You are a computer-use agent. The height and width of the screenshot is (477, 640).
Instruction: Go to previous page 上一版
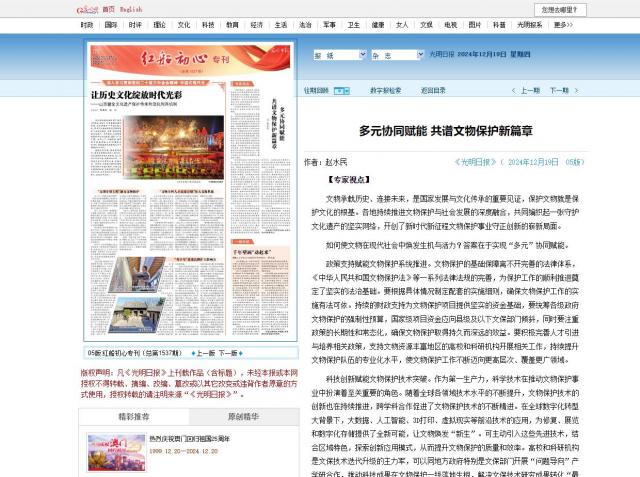(x=203, y=353)
